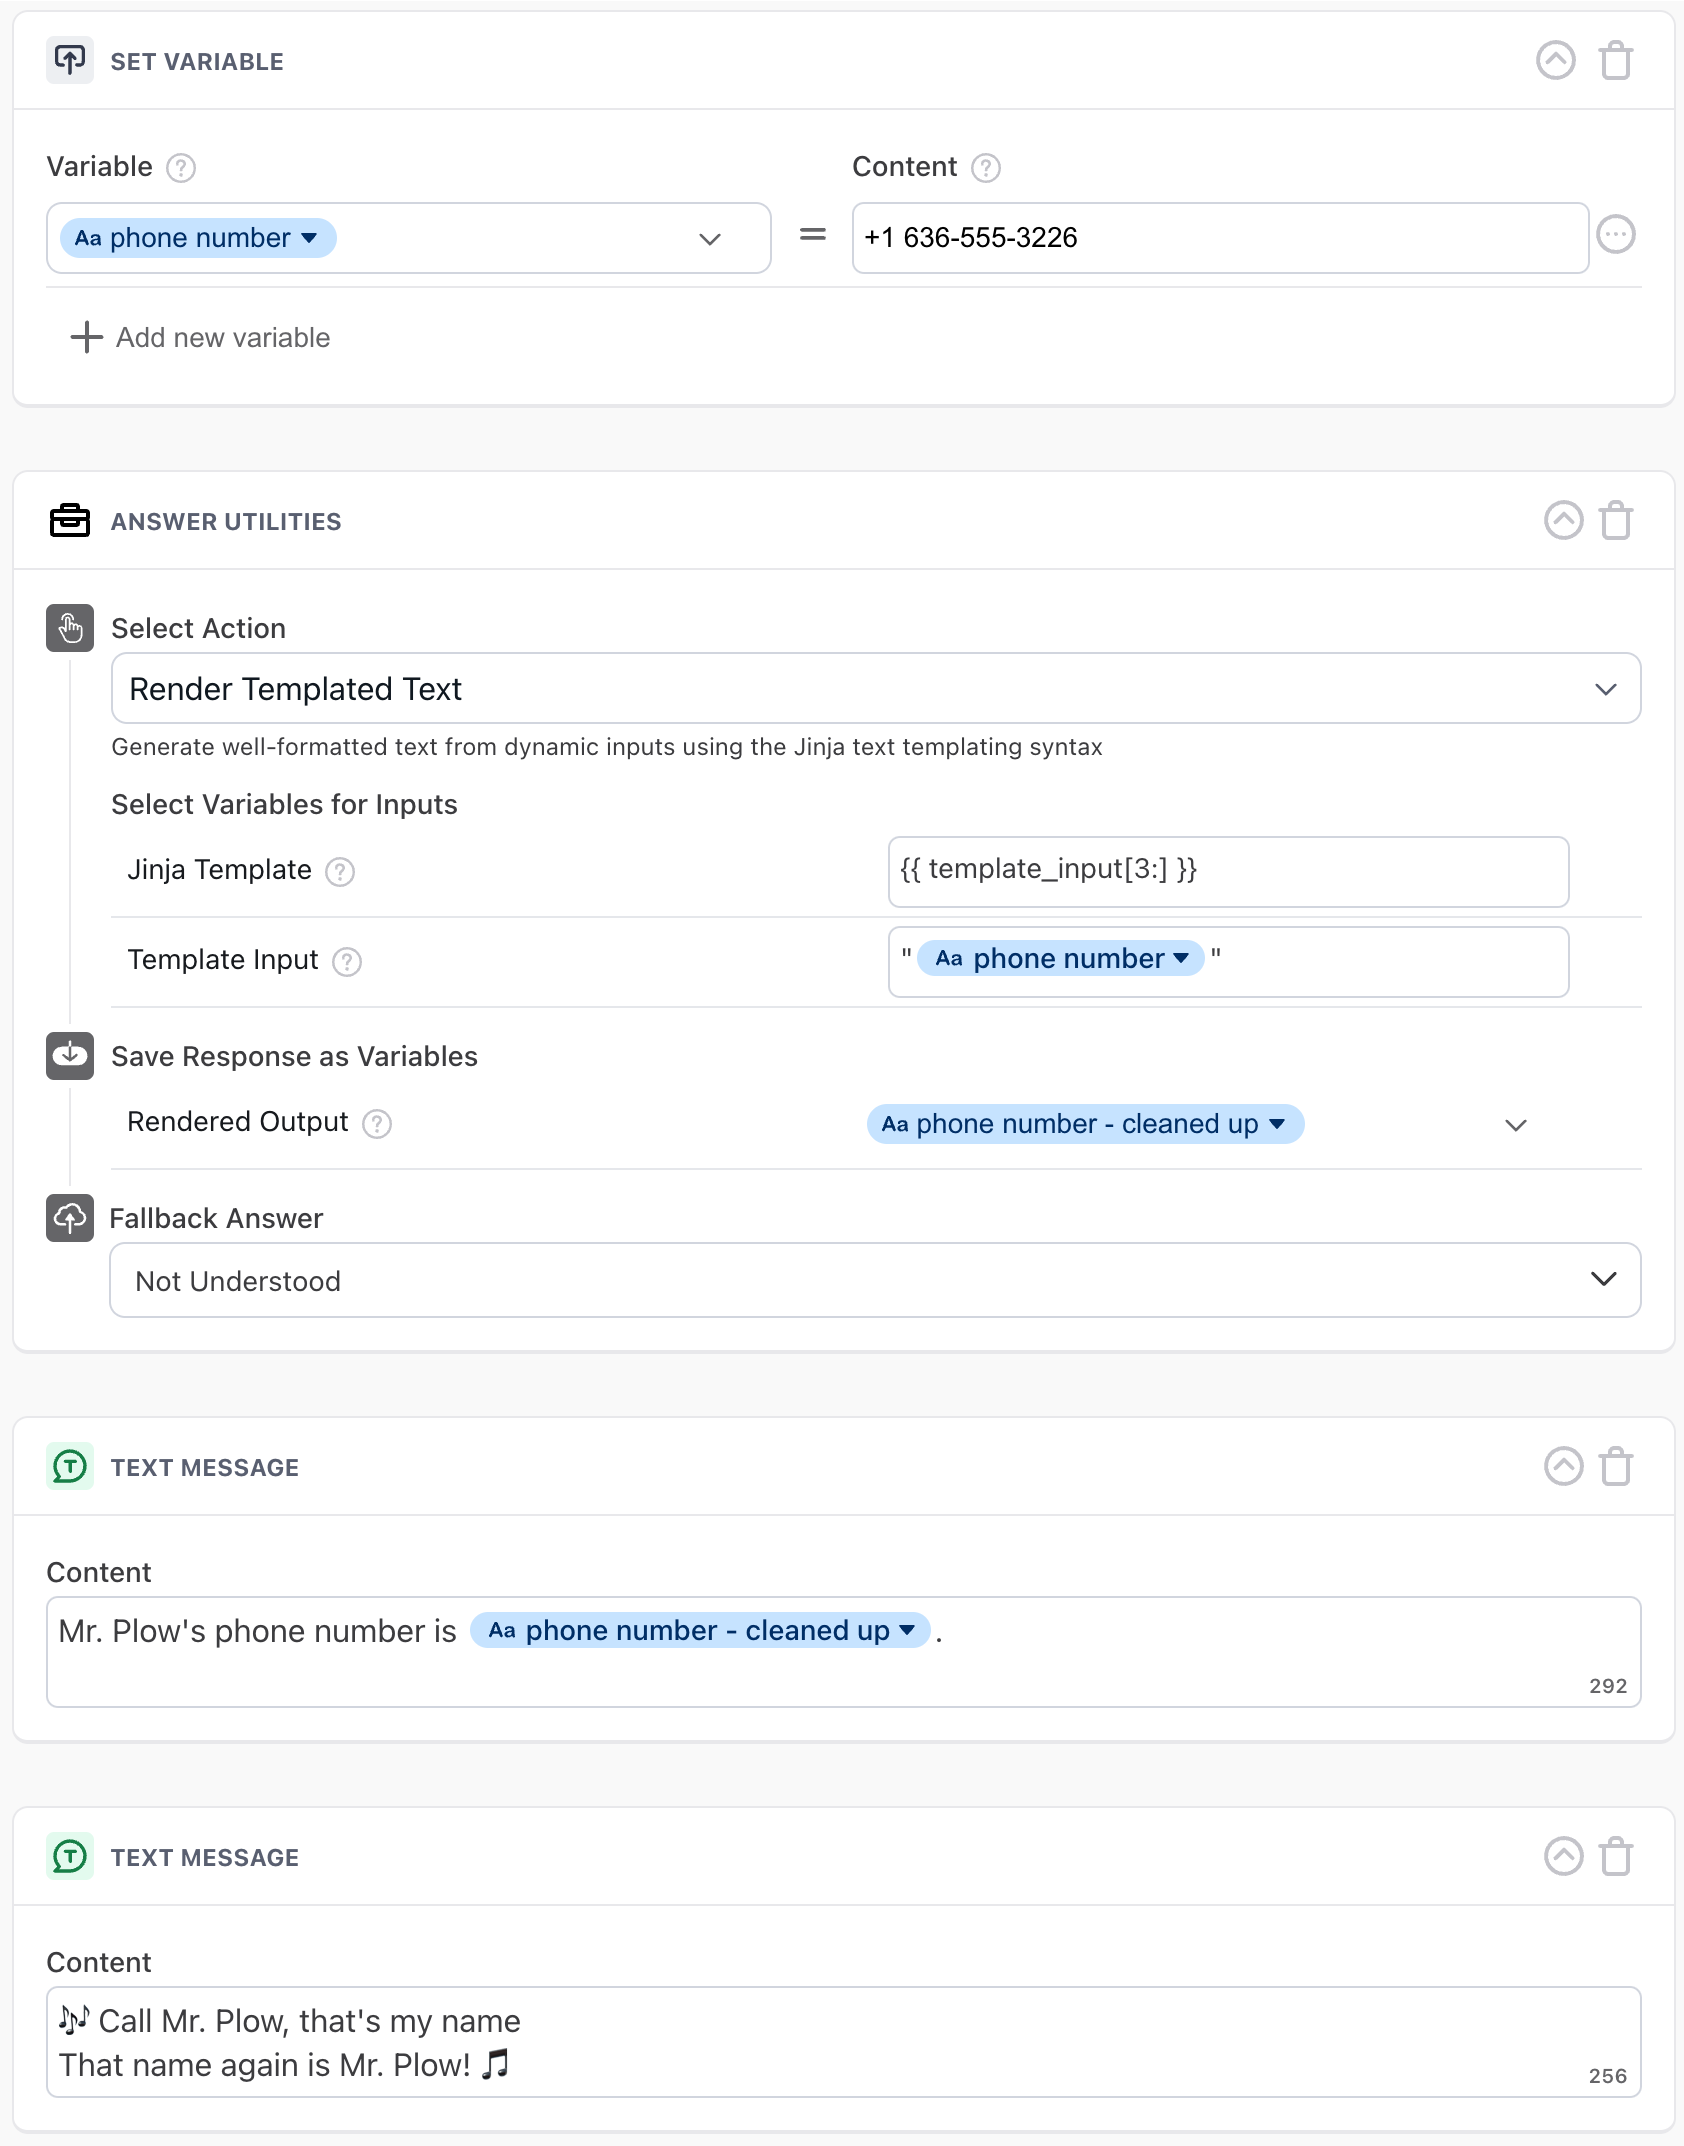Click phone number chip in Template Input

pos(1060,959)
